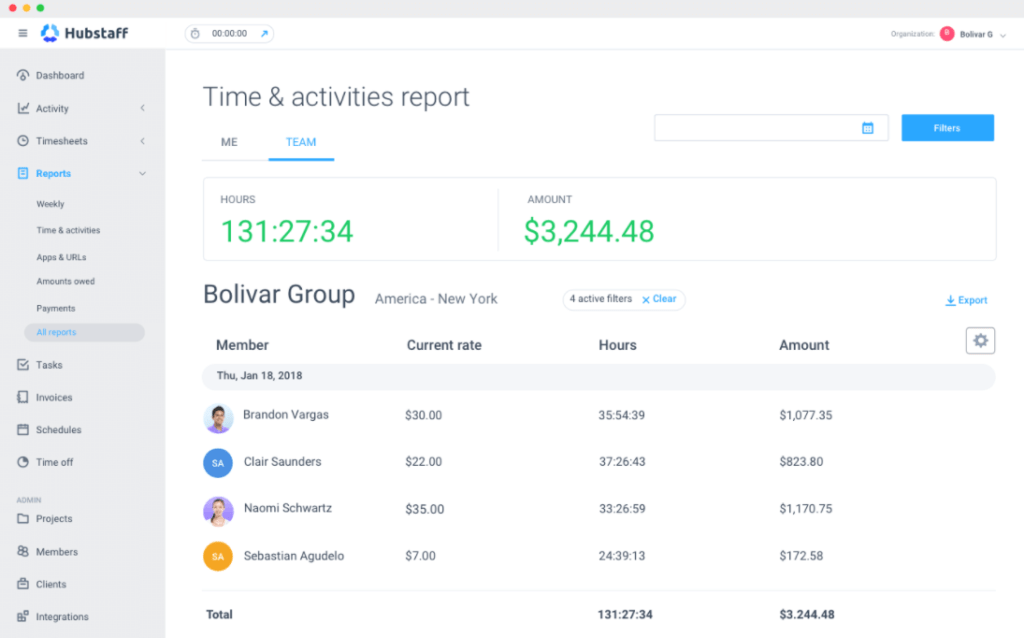The height and width of the screenshot is (638, 1024).
Task: Open the Weekly report
Action: tap(50, 204)
